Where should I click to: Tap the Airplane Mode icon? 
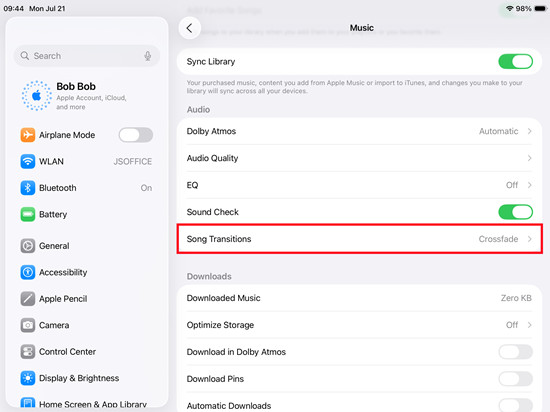[x=28, y=135]
